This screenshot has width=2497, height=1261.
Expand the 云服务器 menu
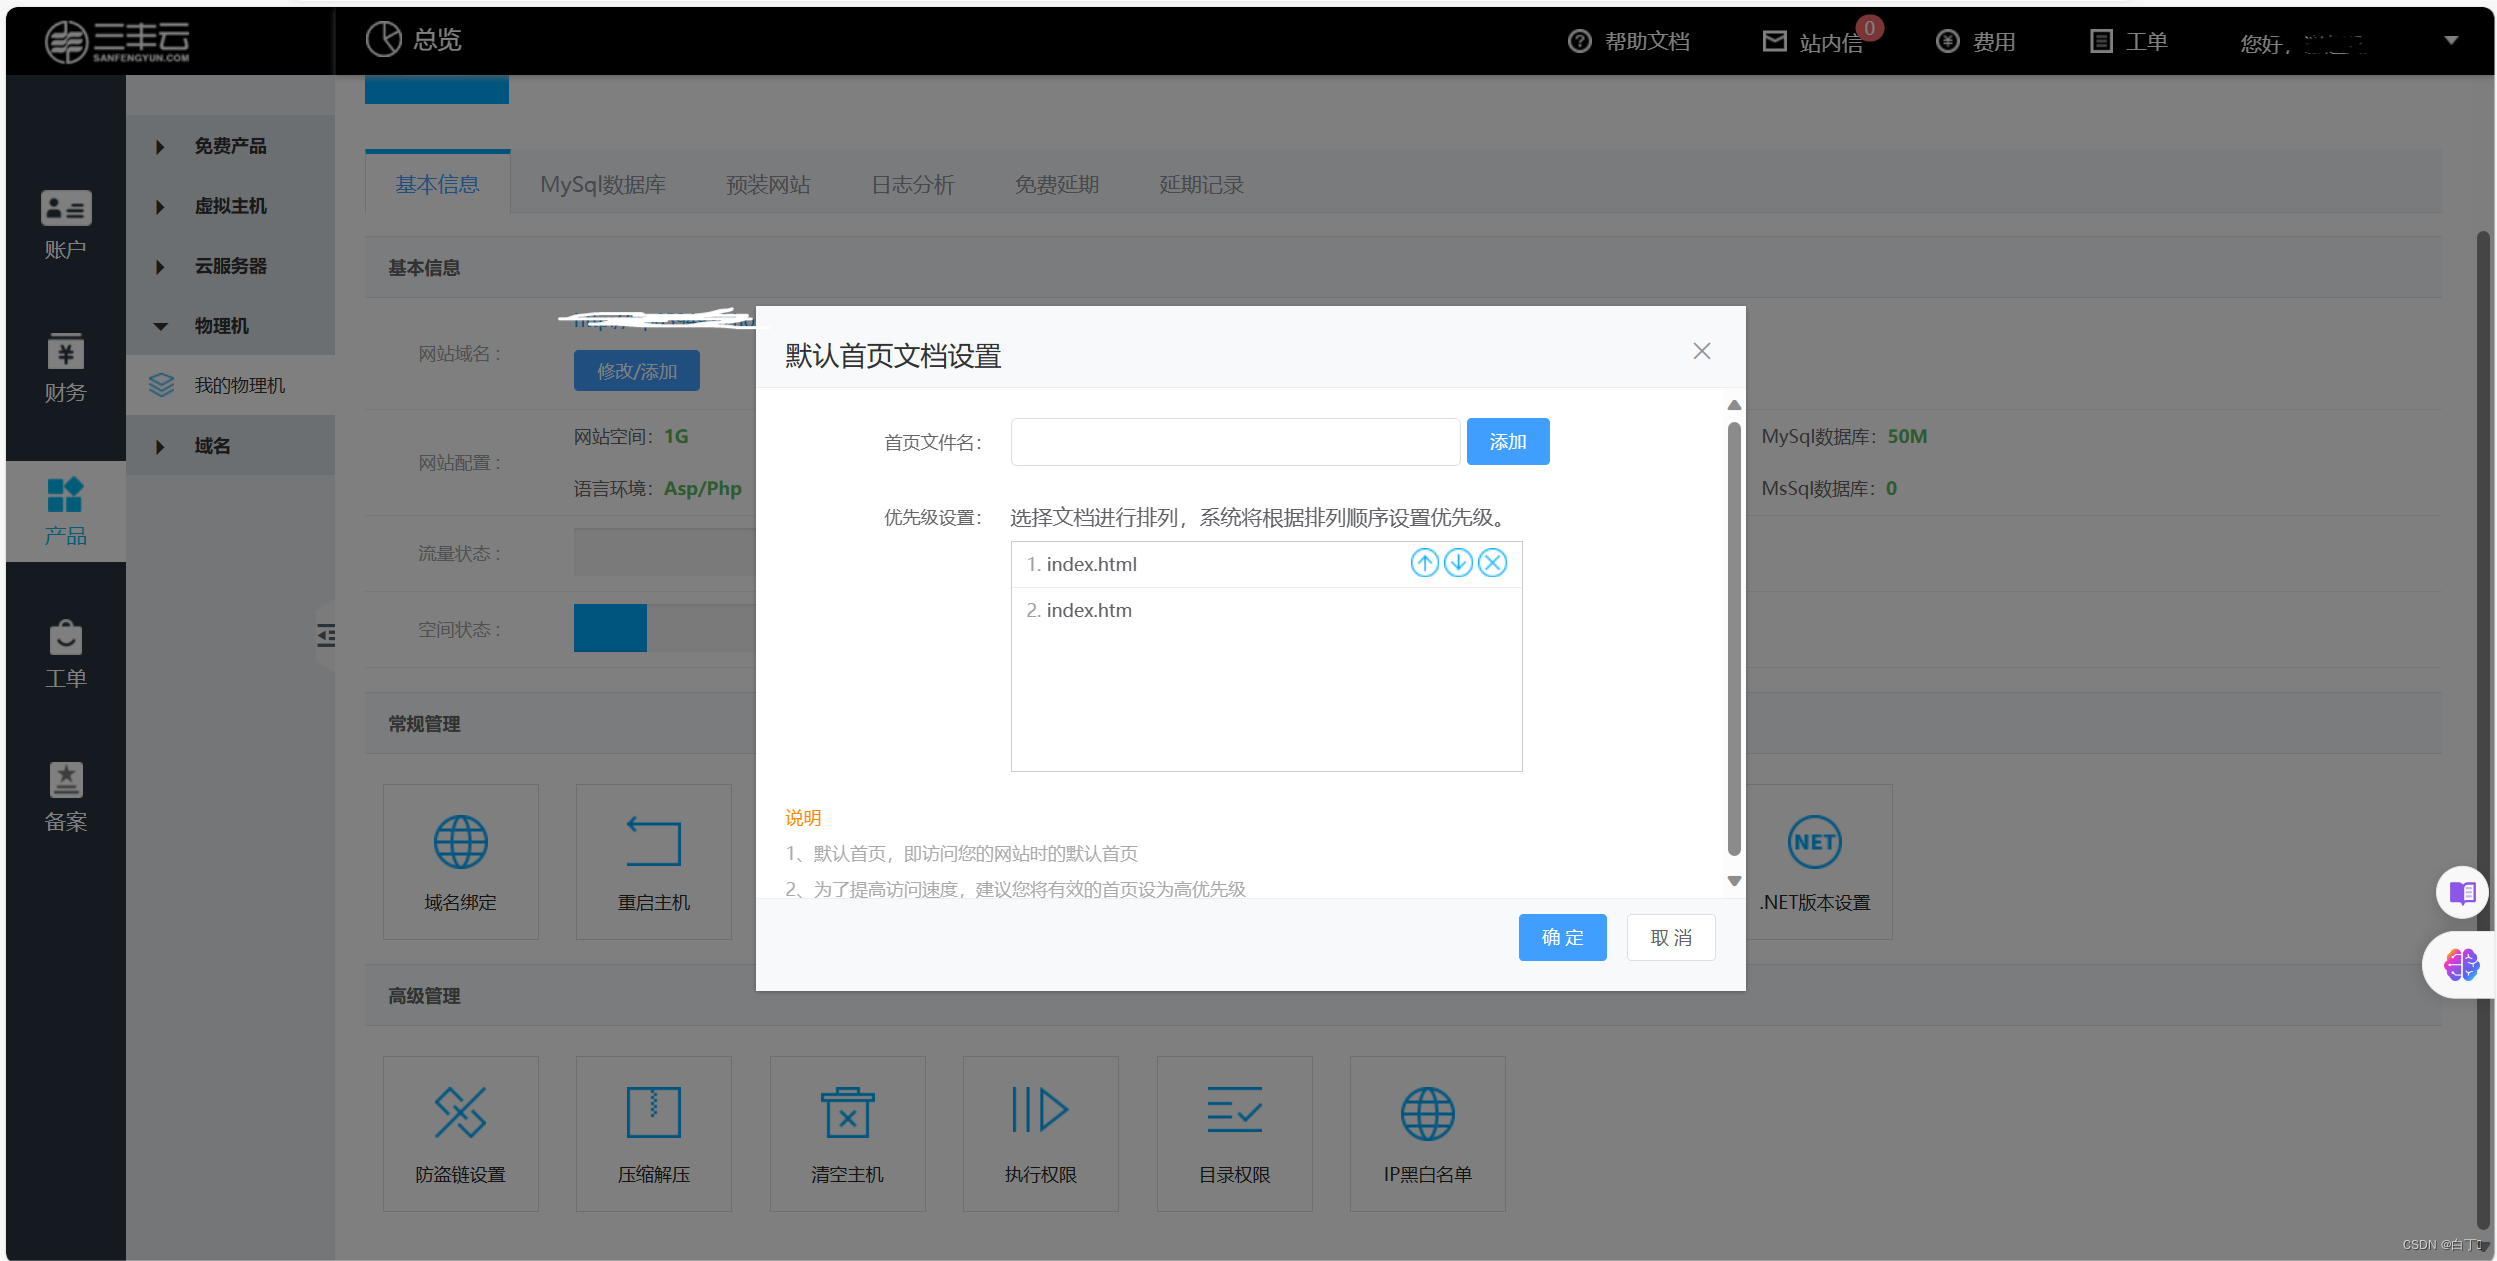tap(230, 266)
